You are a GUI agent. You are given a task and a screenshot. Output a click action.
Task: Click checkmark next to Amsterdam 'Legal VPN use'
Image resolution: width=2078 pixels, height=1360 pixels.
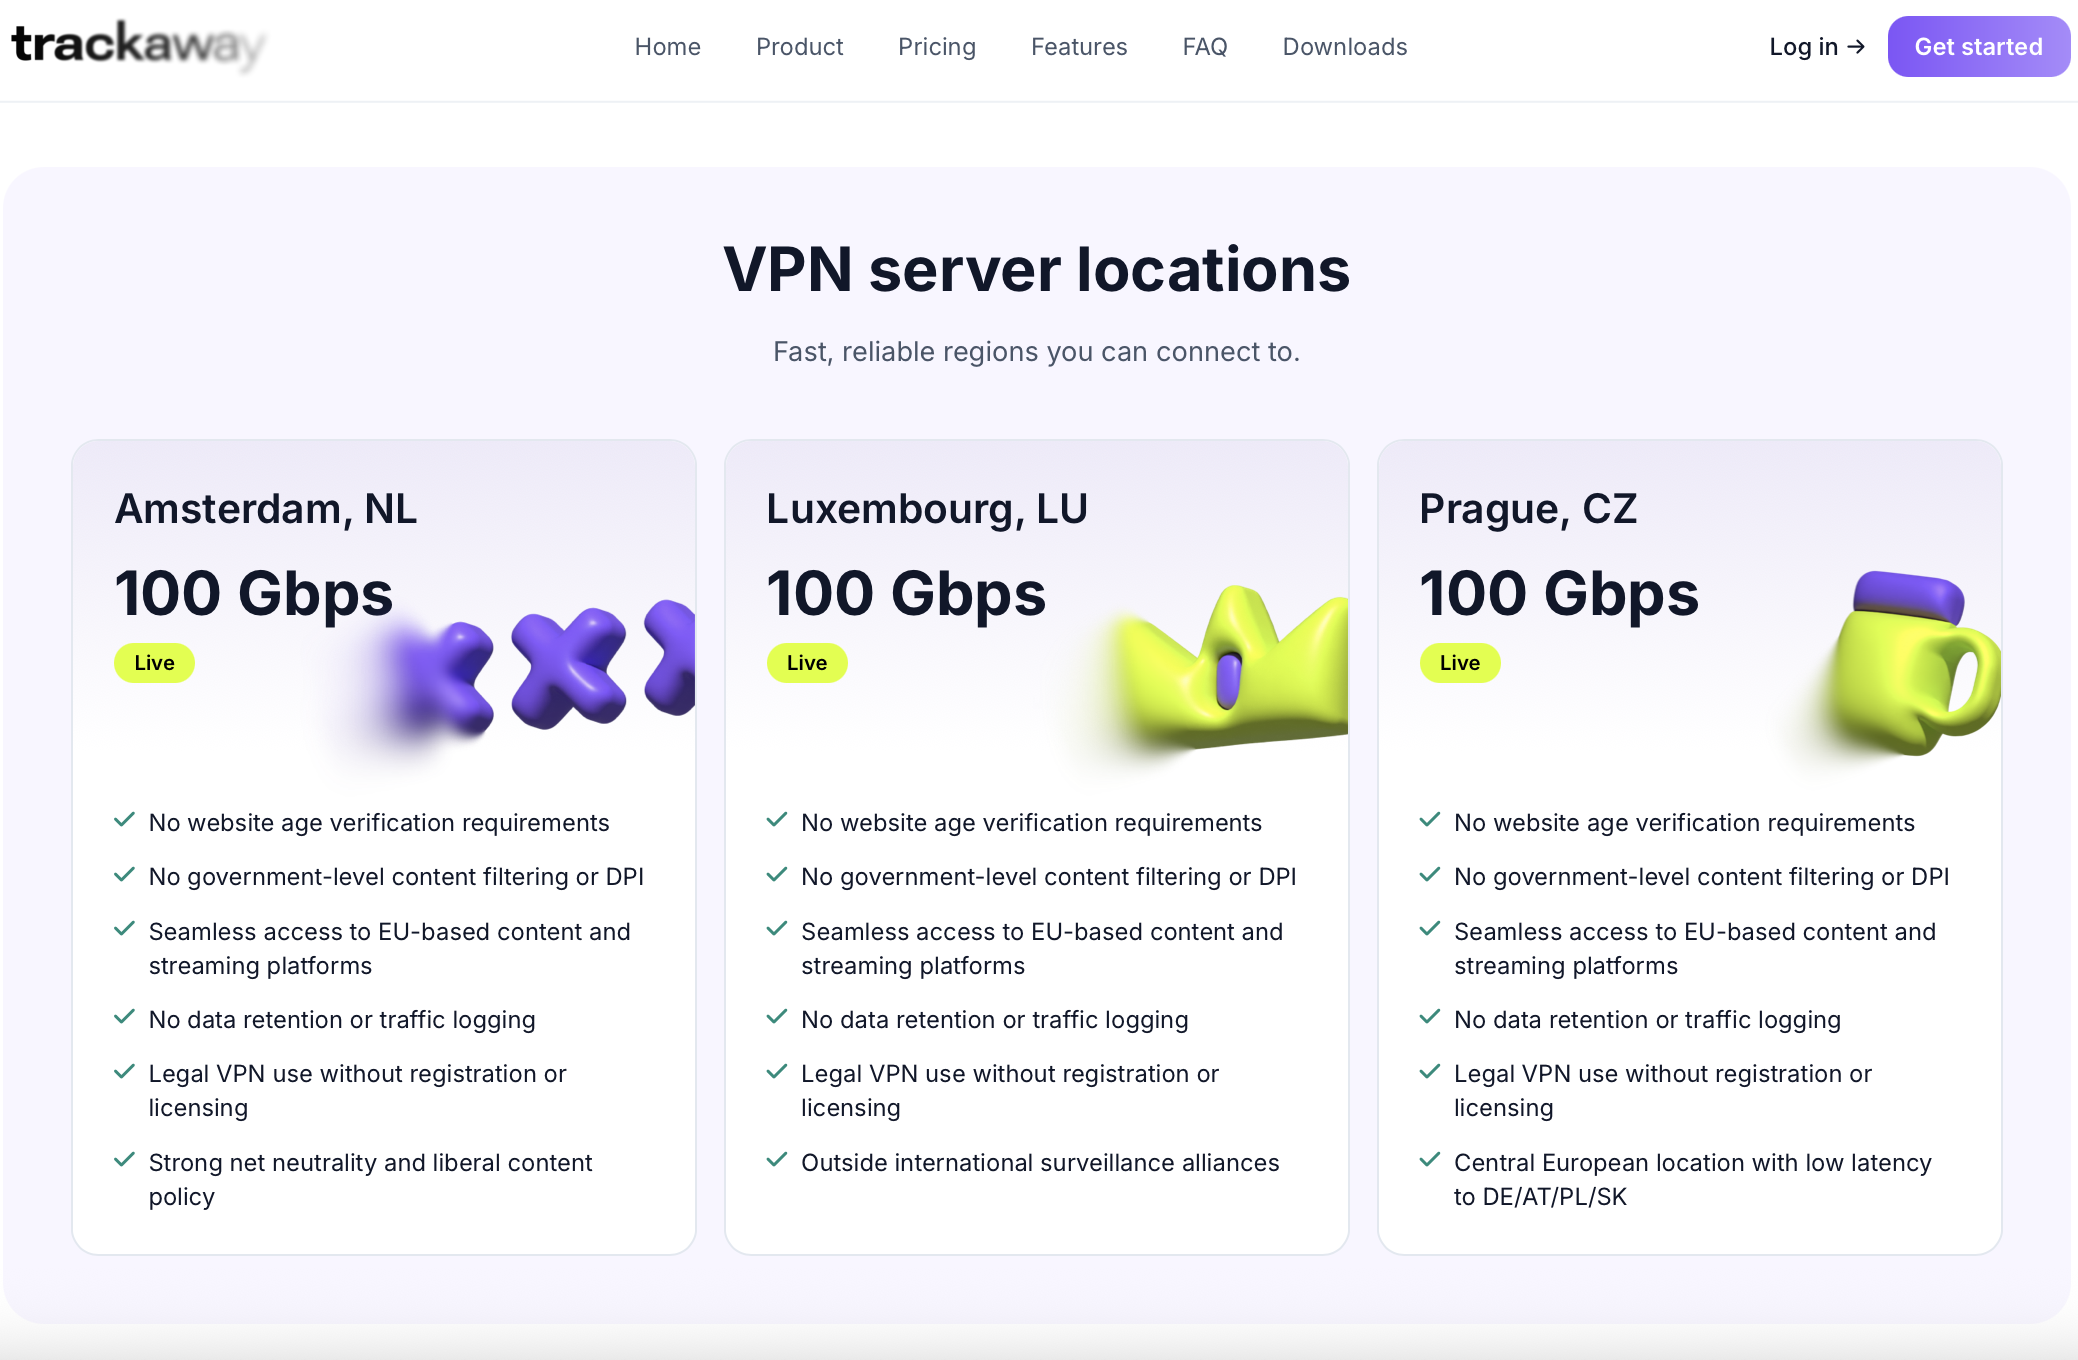pos(124,1071)
